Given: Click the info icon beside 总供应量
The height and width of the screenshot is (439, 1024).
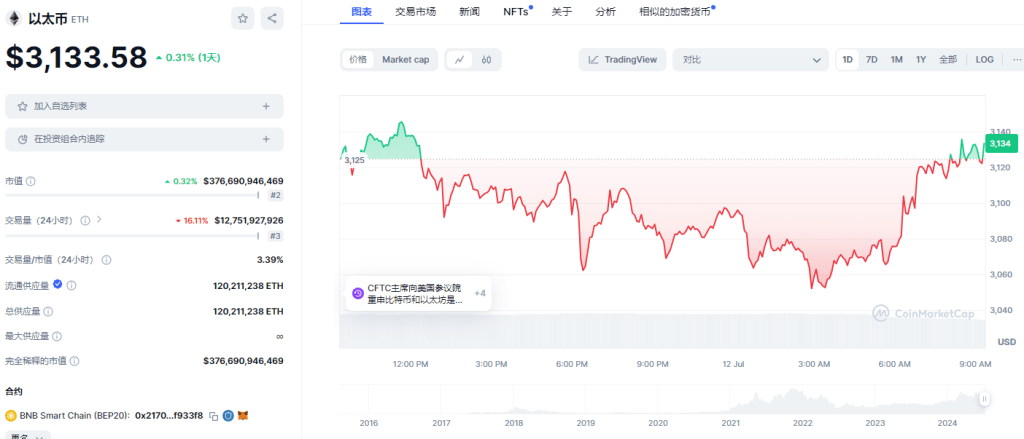Looking at the screenshot, I should [49, 311].
